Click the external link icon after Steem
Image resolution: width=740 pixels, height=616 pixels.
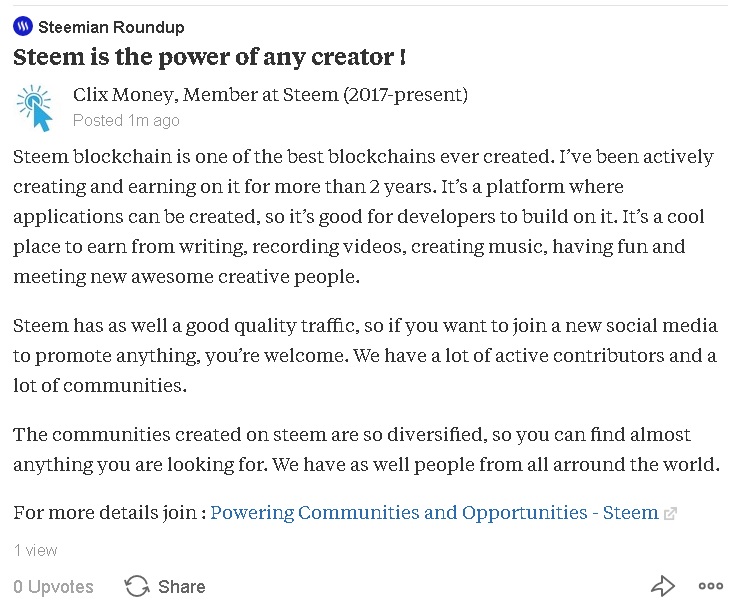pyautogui.click(x=670, y=514)
